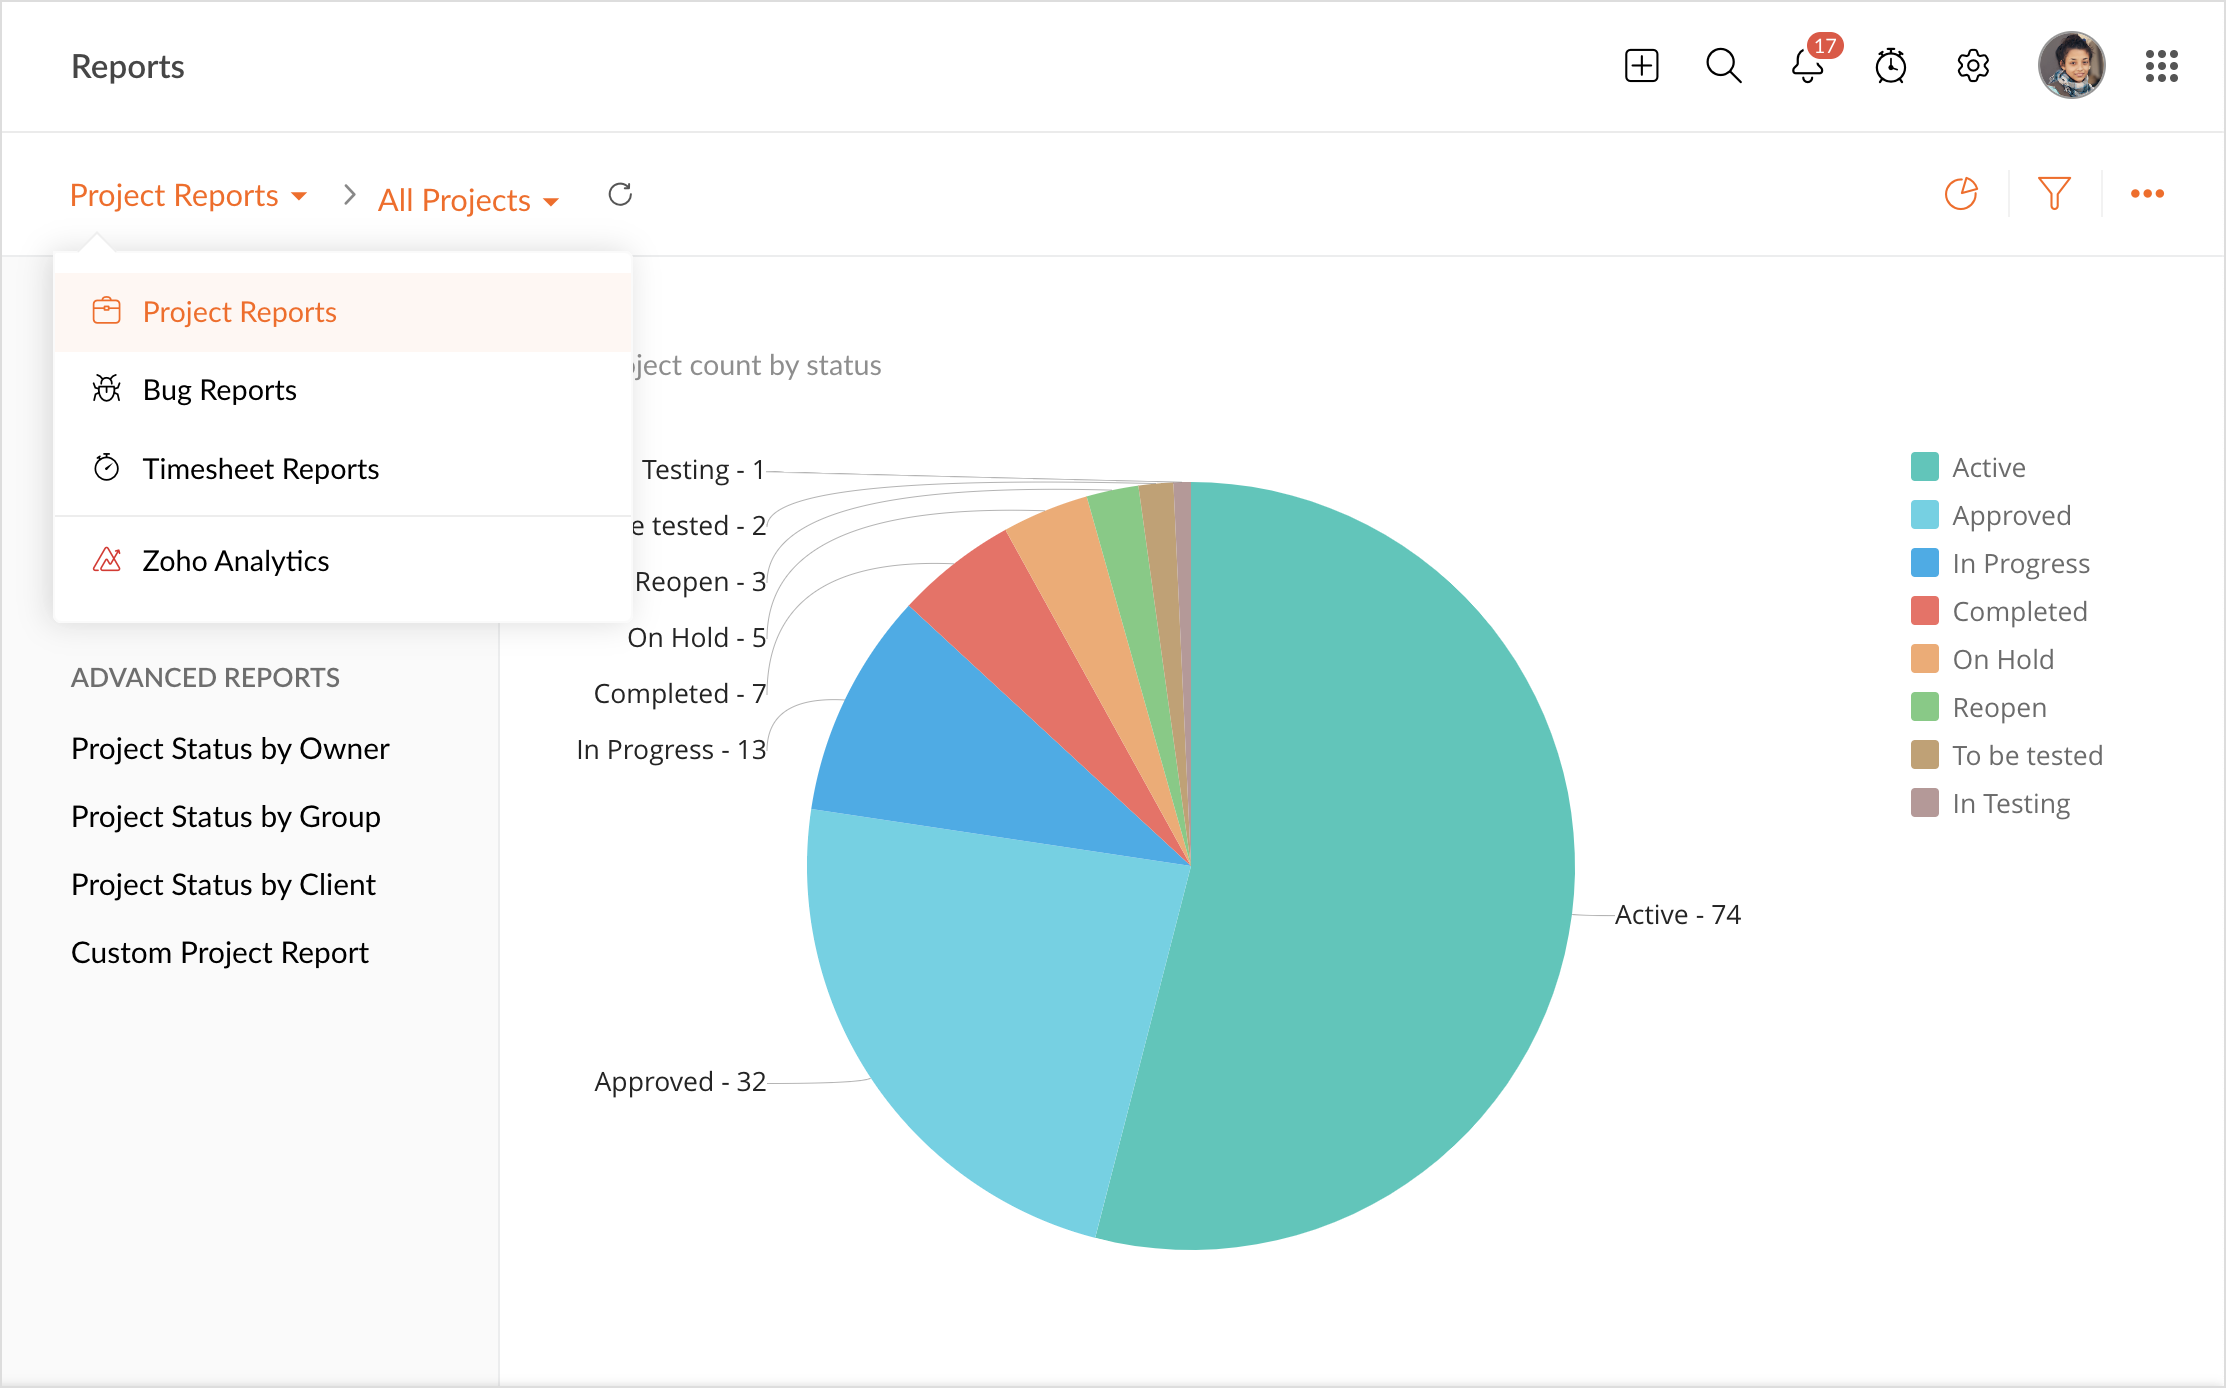The height and width of the screenshot is (1388, 2226).
Task: Open search with the magnifier icon
Action: [1723, 66]
